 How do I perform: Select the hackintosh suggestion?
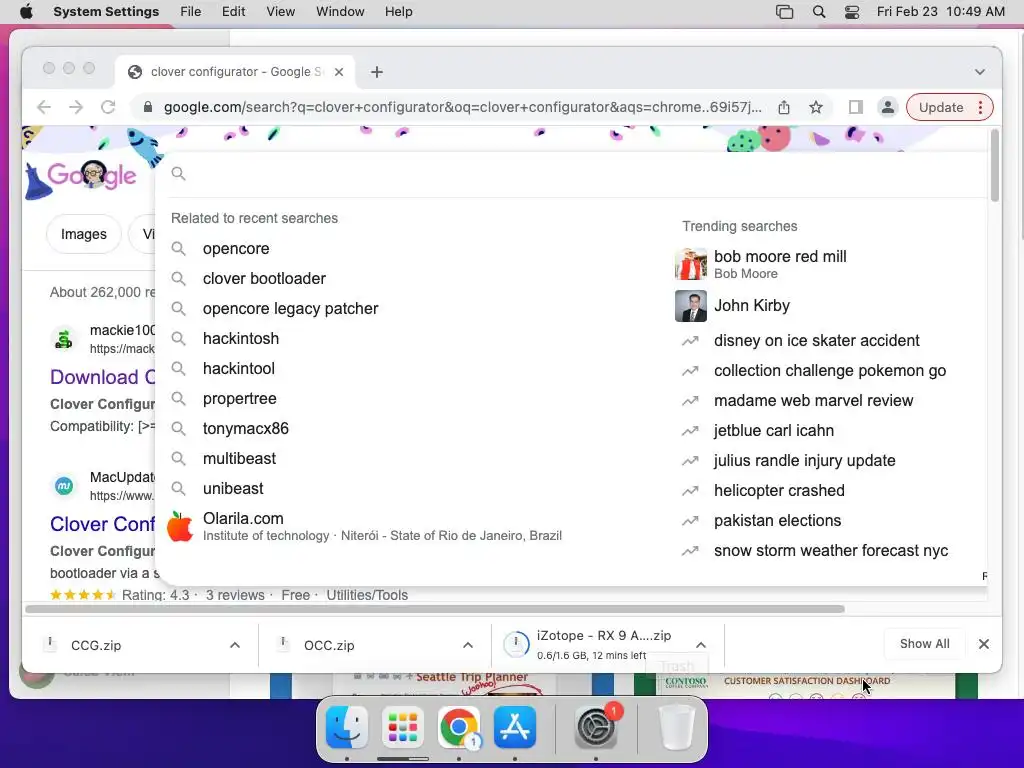coord(240,339)
